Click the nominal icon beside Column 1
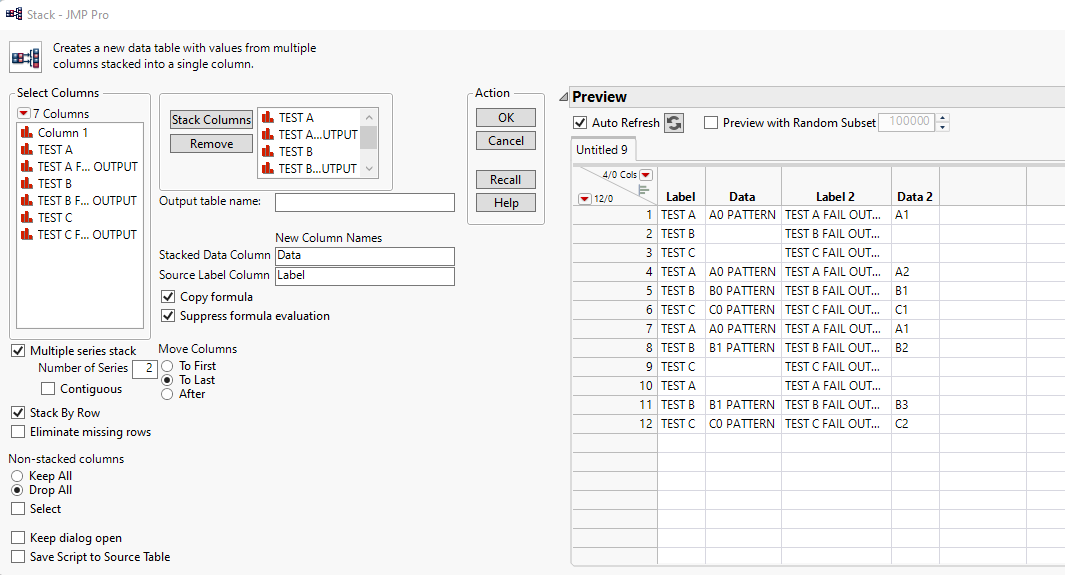This screenshot has height=575, width=1065. click(x=27, y=133)
